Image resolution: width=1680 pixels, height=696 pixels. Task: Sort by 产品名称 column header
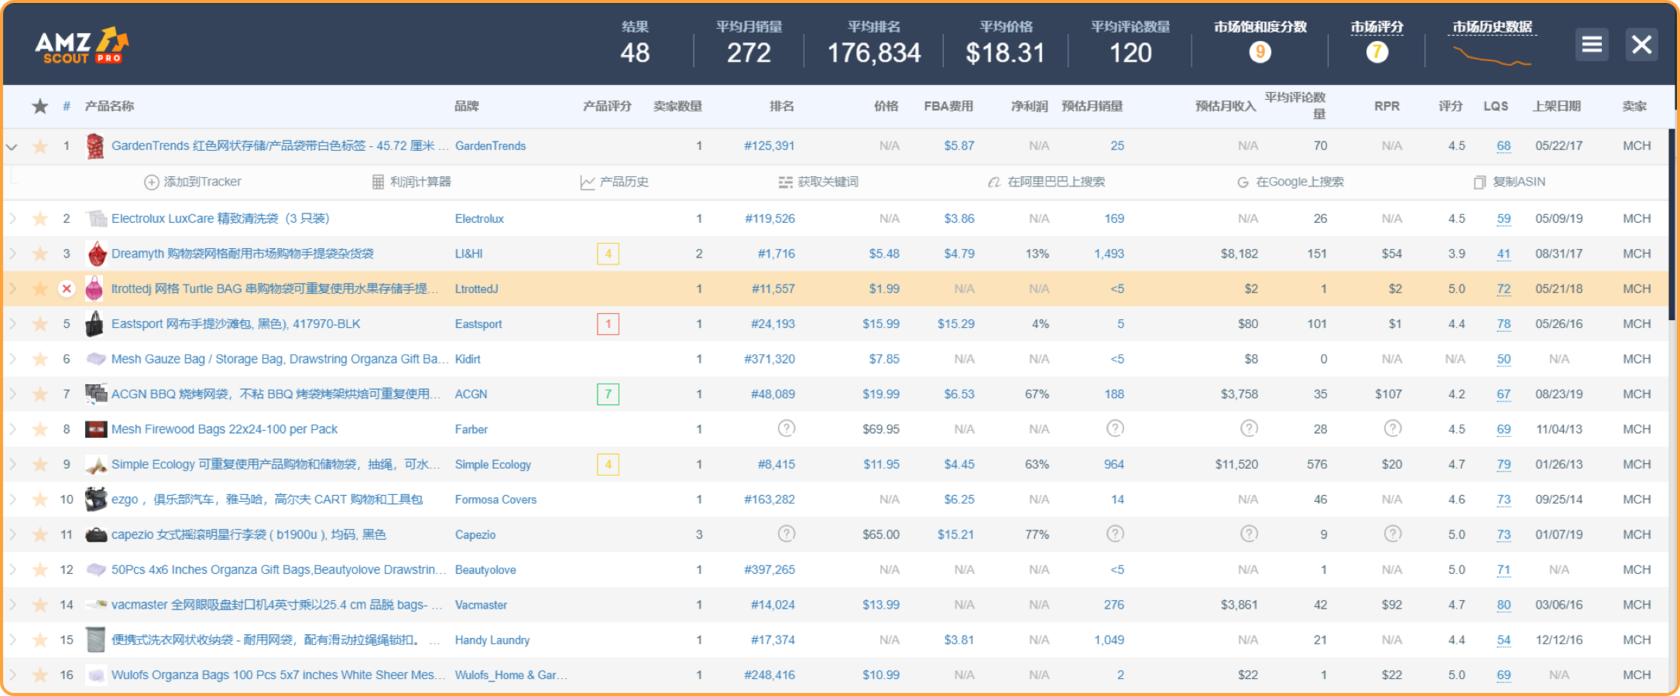coord(109,106)
